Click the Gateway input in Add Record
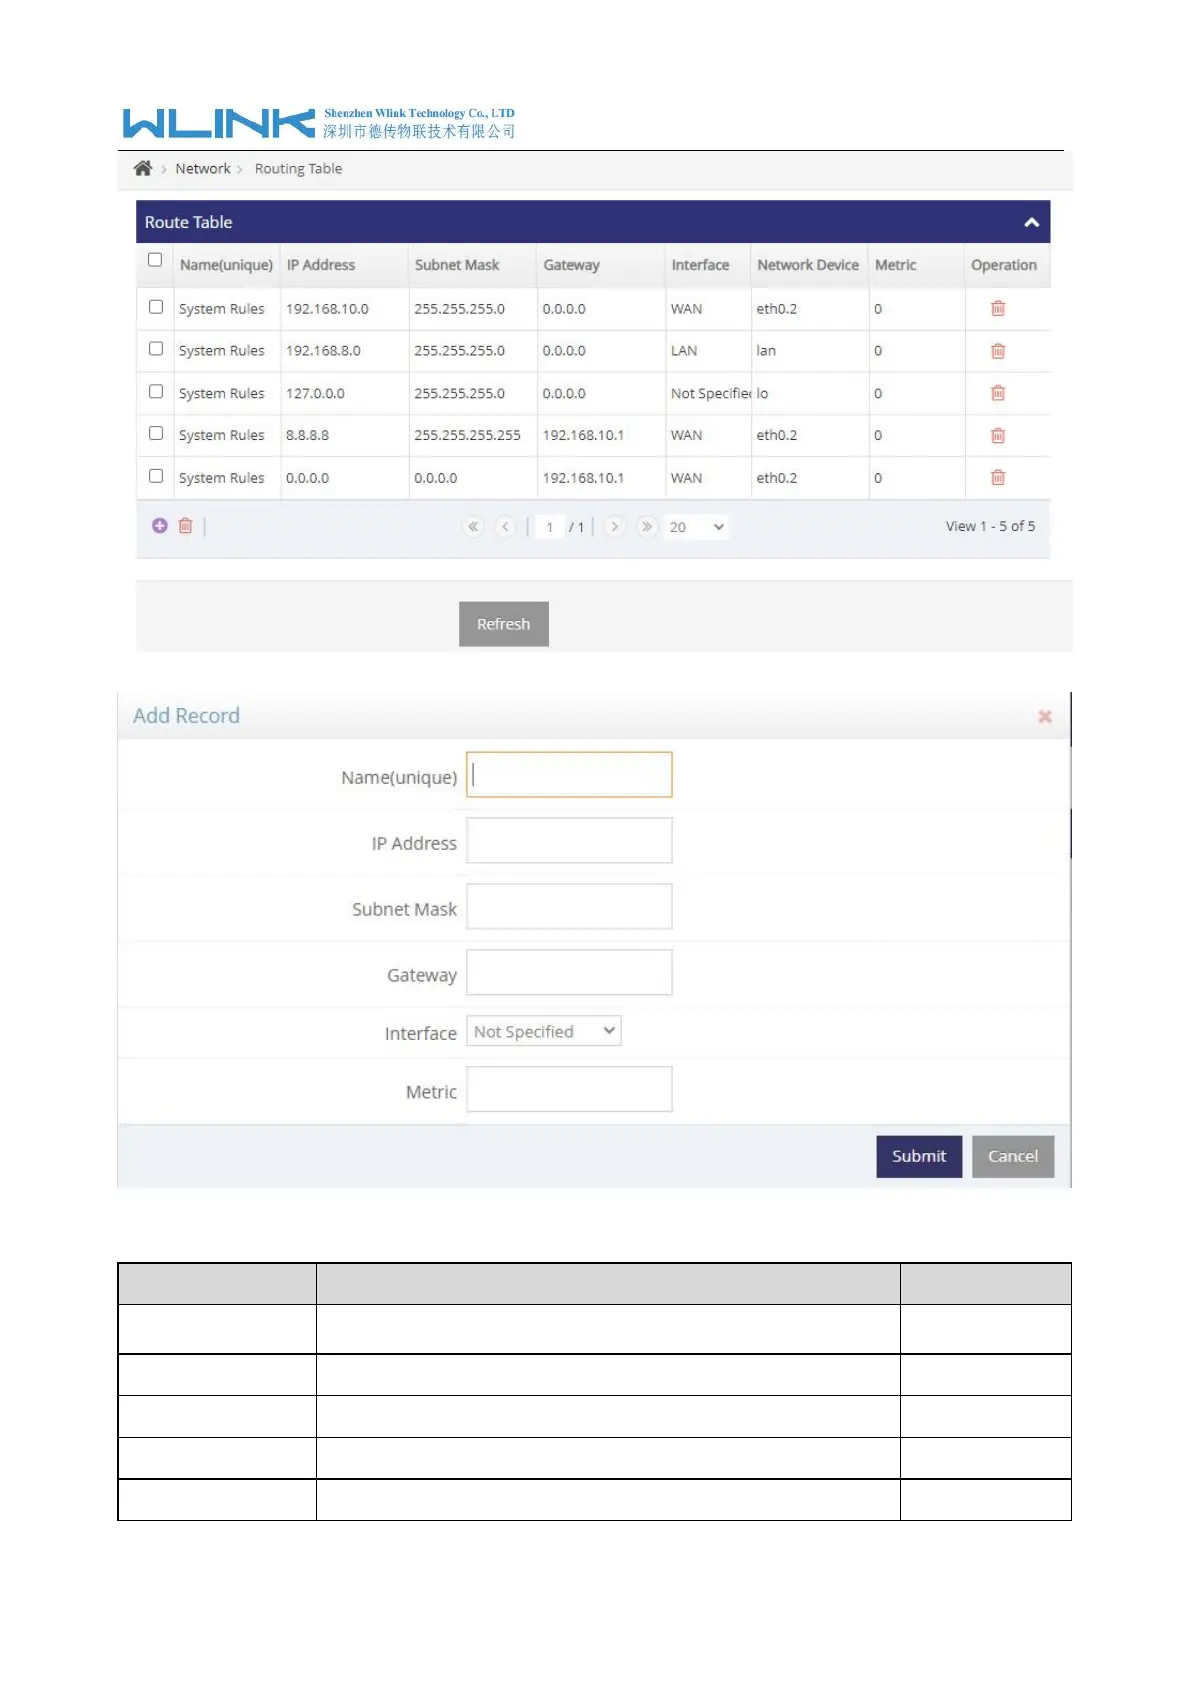 [570, 973]
